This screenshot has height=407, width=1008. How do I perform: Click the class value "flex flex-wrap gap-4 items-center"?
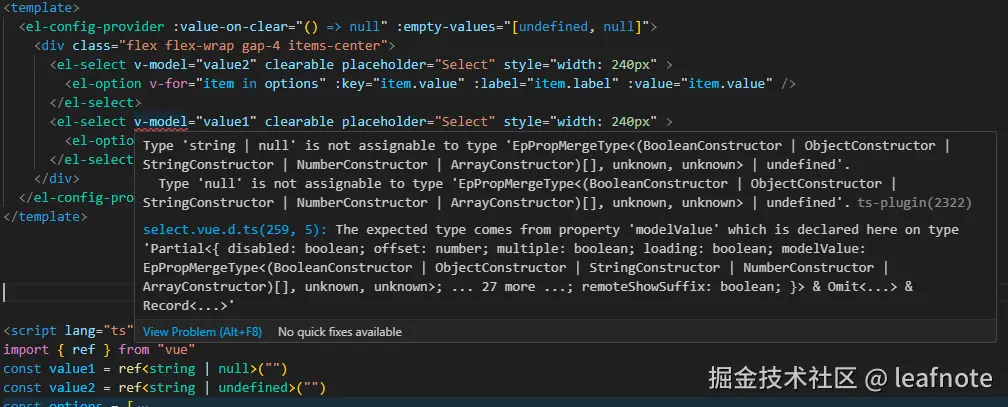pos(253,46)
